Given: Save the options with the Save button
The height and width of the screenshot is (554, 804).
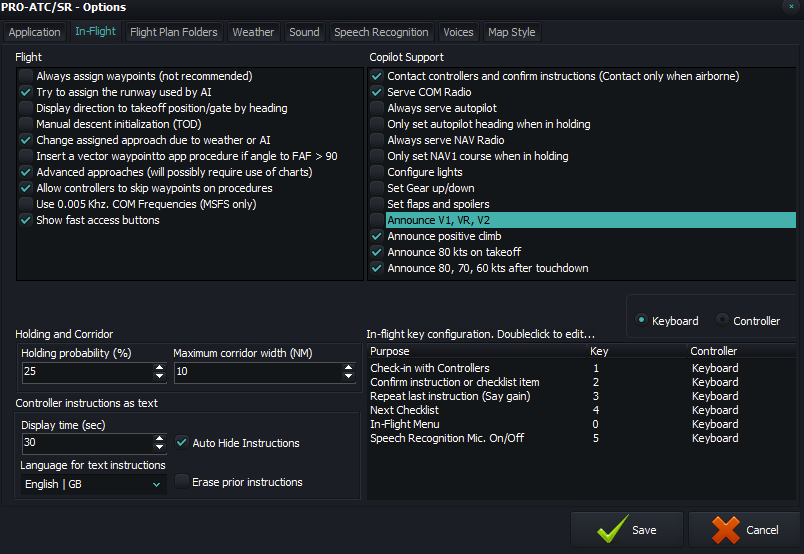Looking at the screenshot, I should click(x=627, y=529).
